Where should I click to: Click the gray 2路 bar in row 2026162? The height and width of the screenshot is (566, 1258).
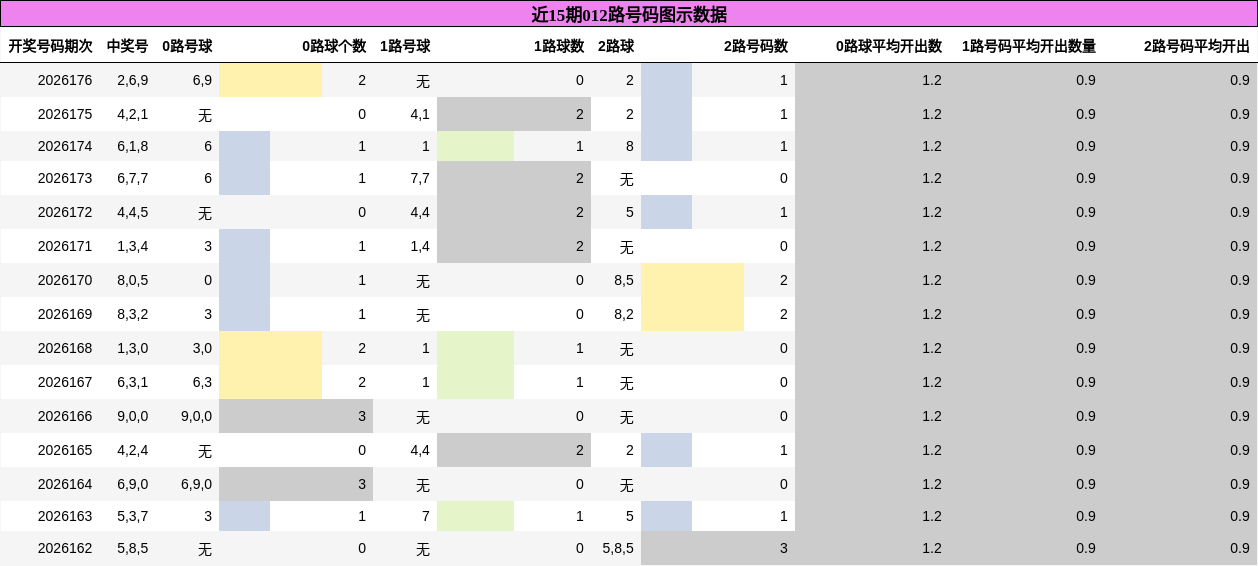pyautogui.click(x=718, y=548)
